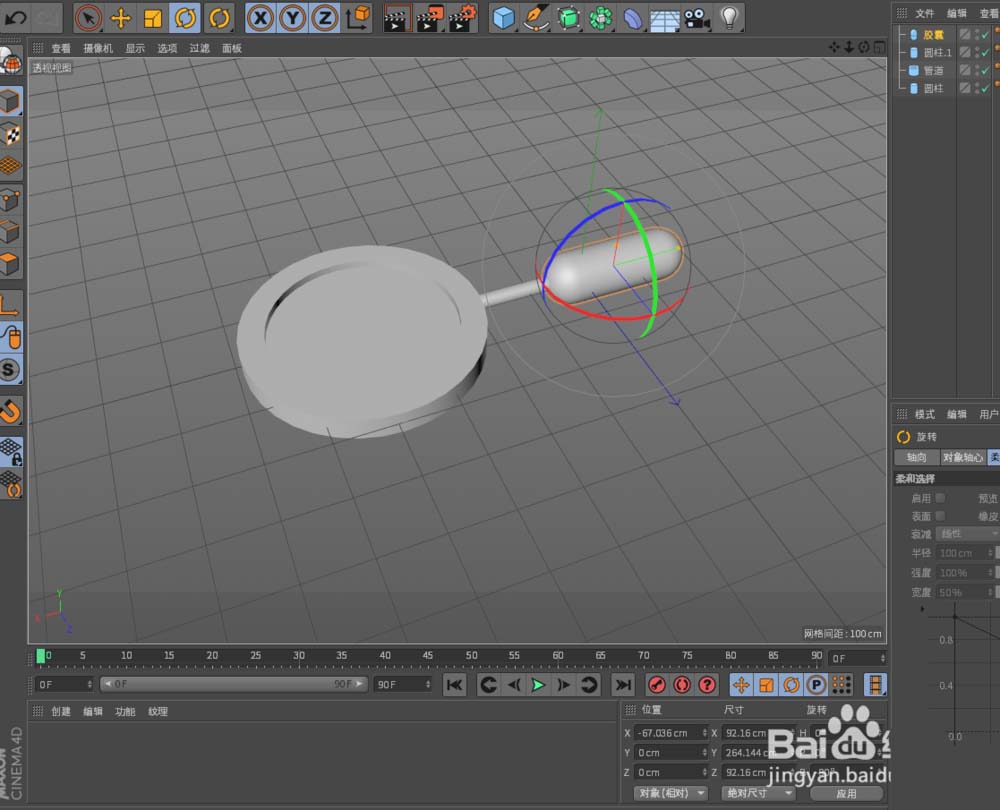The height and width of the screenshot is (810, 1000).
Task: Open Render Settings gear clapperboard
Action: coord(463,18)
